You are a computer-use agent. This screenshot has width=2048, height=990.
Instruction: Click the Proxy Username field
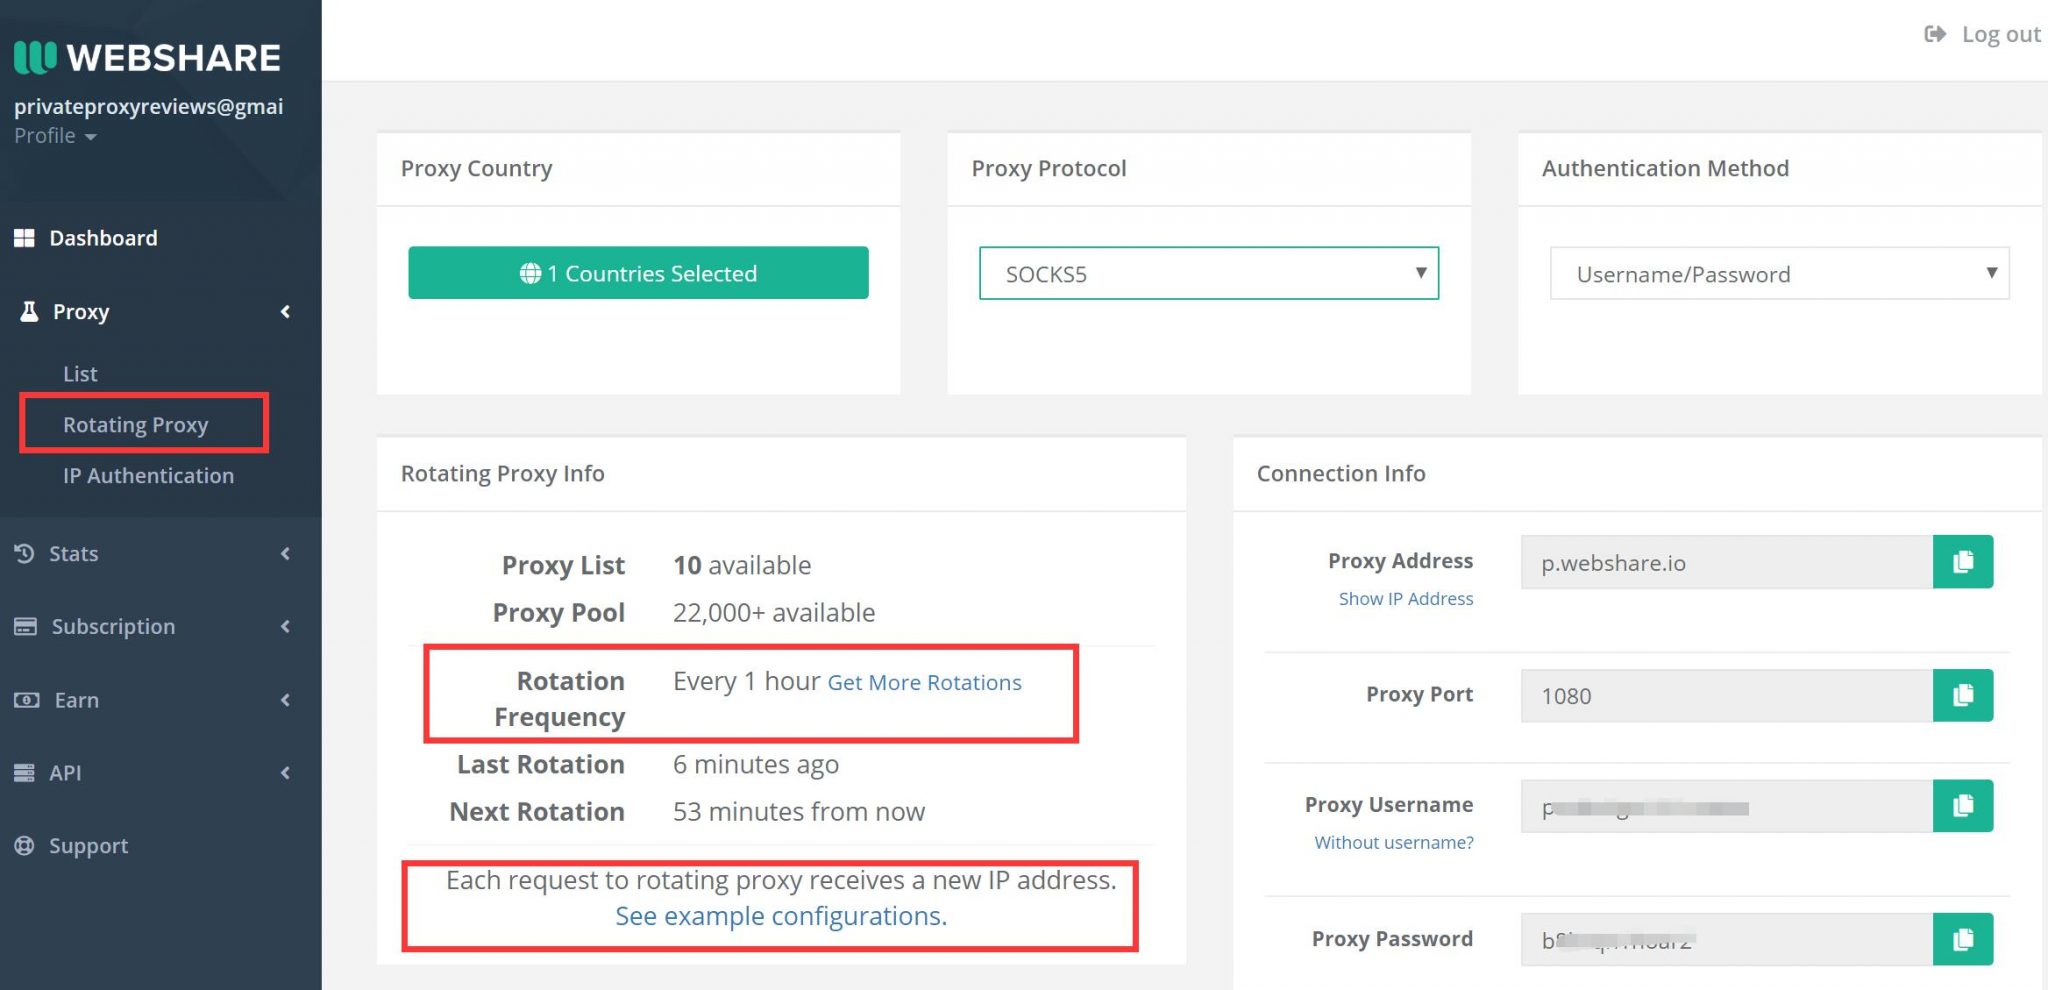pos(1727,806)
